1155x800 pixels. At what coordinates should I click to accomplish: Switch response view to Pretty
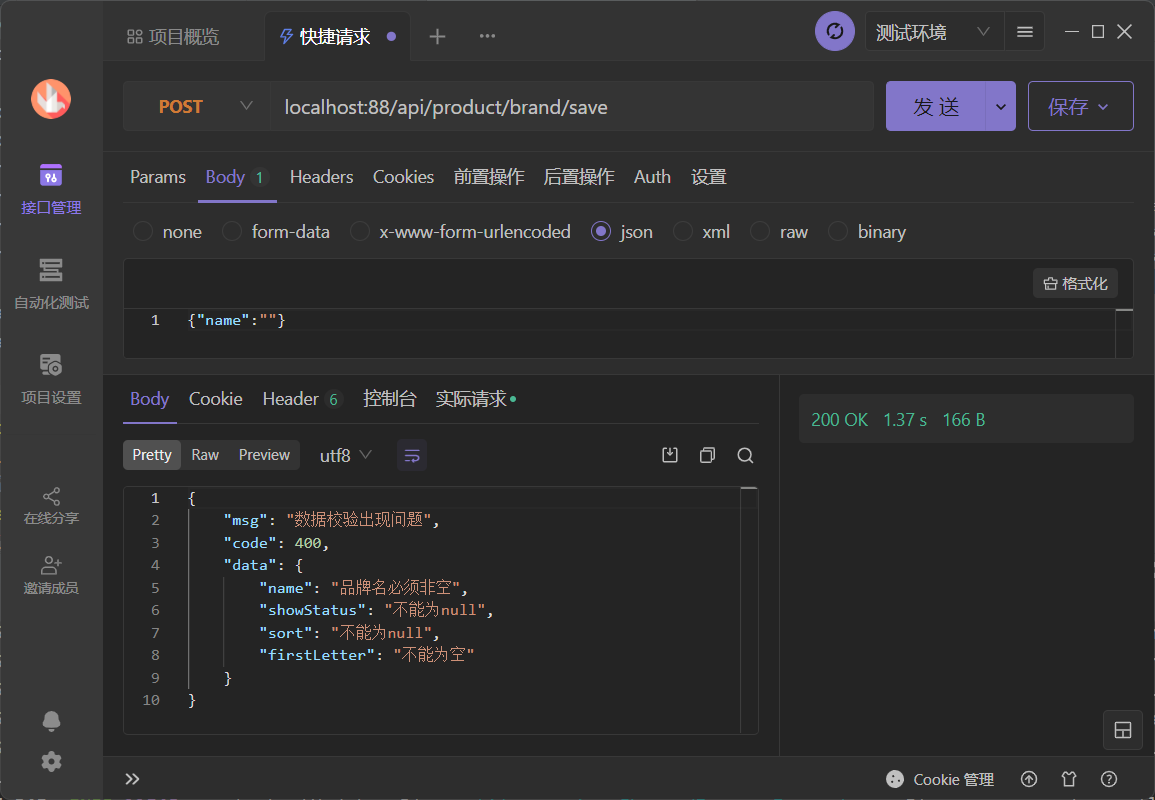click(152, 455)
